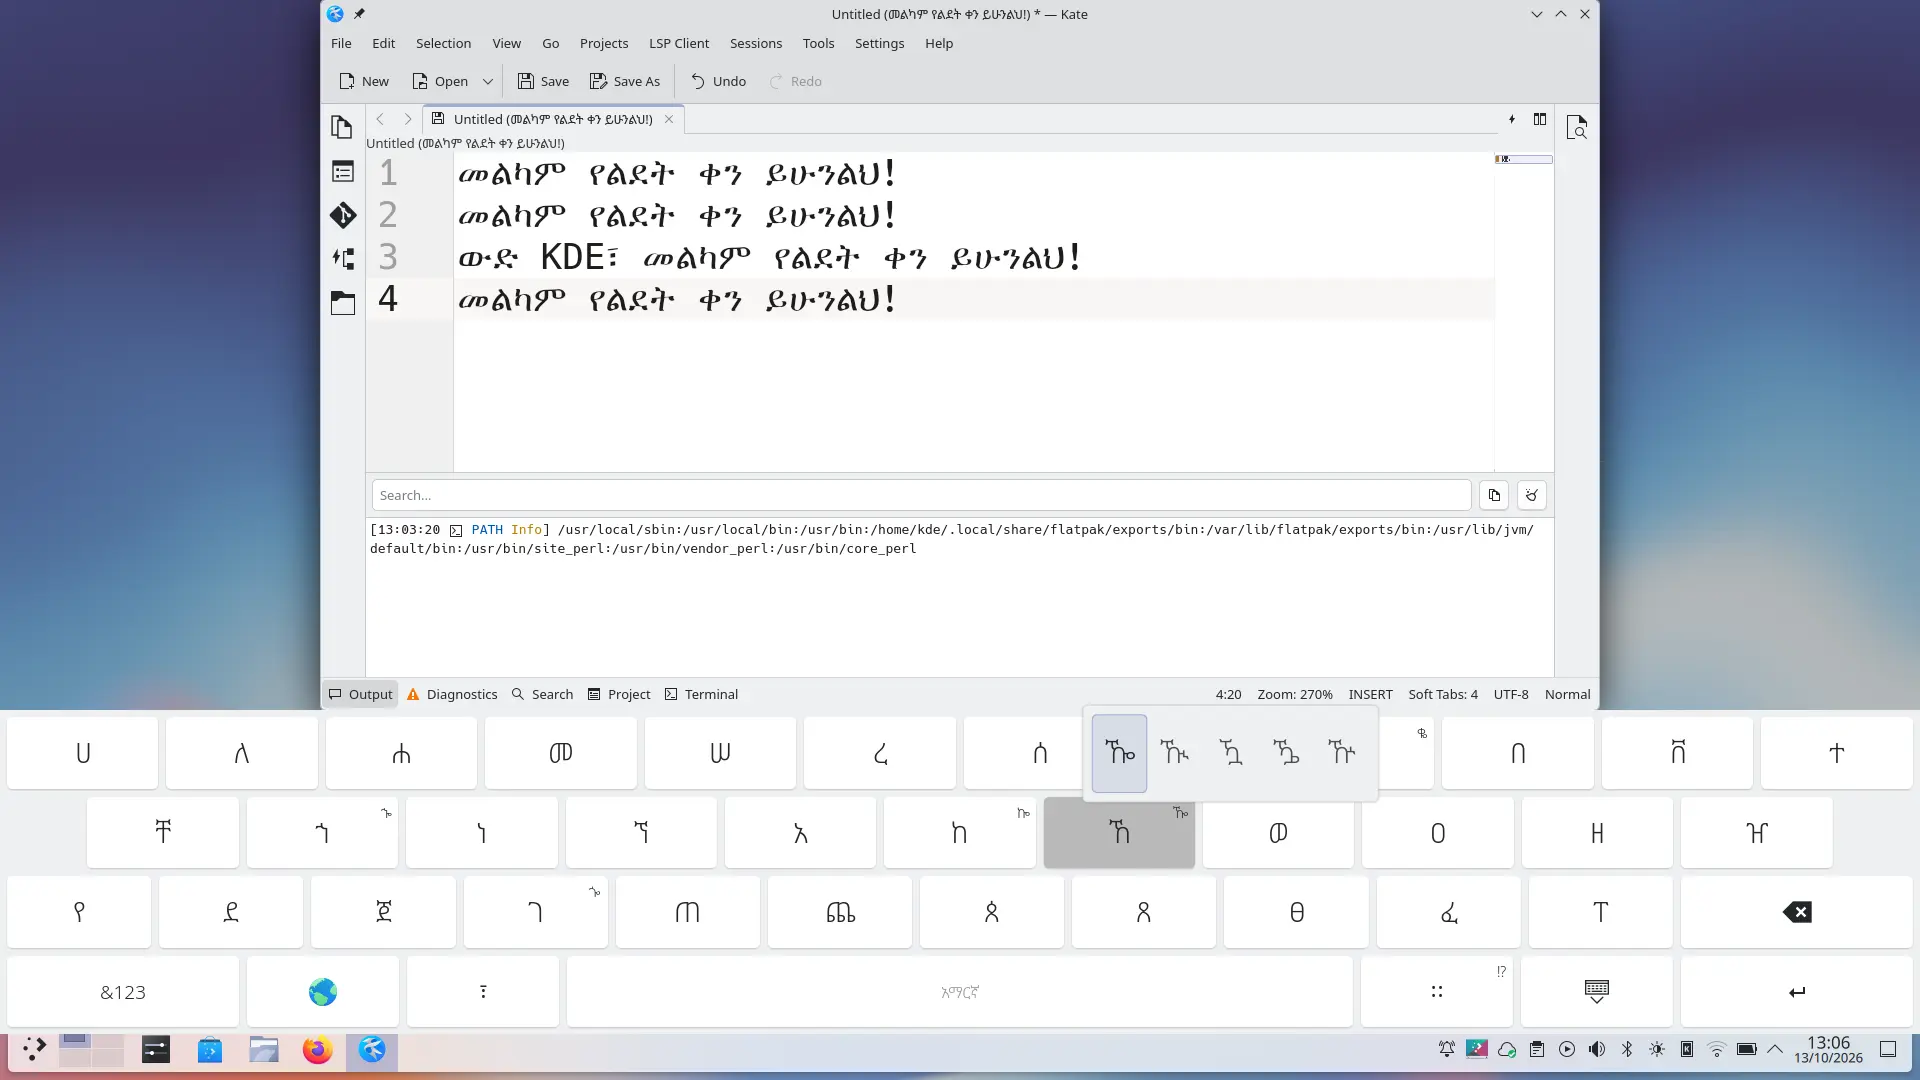The width and height of the screenshot is (1920, 1080).
Task: Open the Tools menu
Action: point(818,43)
